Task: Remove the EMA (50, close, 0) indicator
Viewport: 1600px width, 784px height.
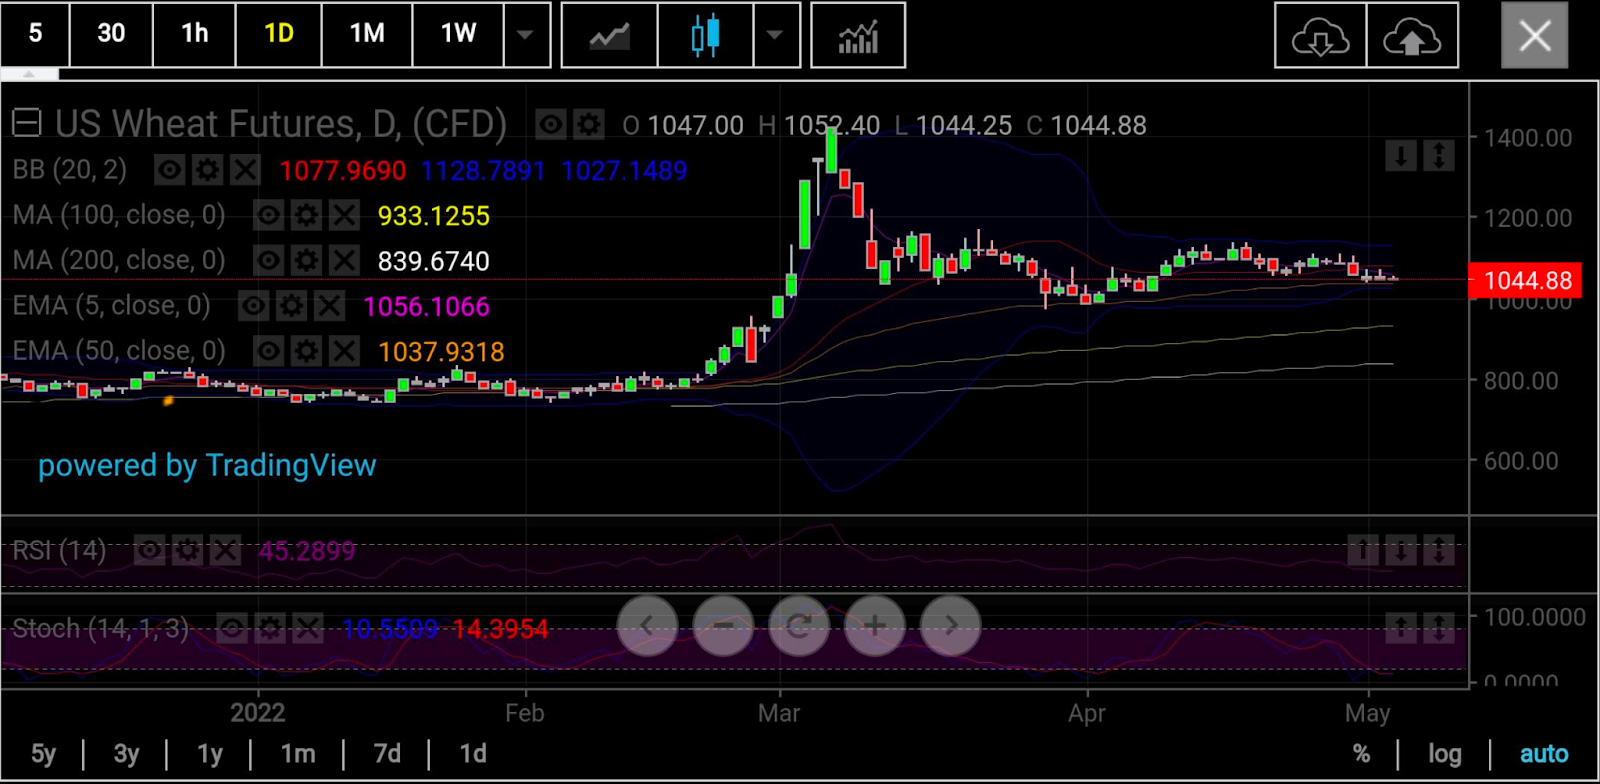Action: 344,351
